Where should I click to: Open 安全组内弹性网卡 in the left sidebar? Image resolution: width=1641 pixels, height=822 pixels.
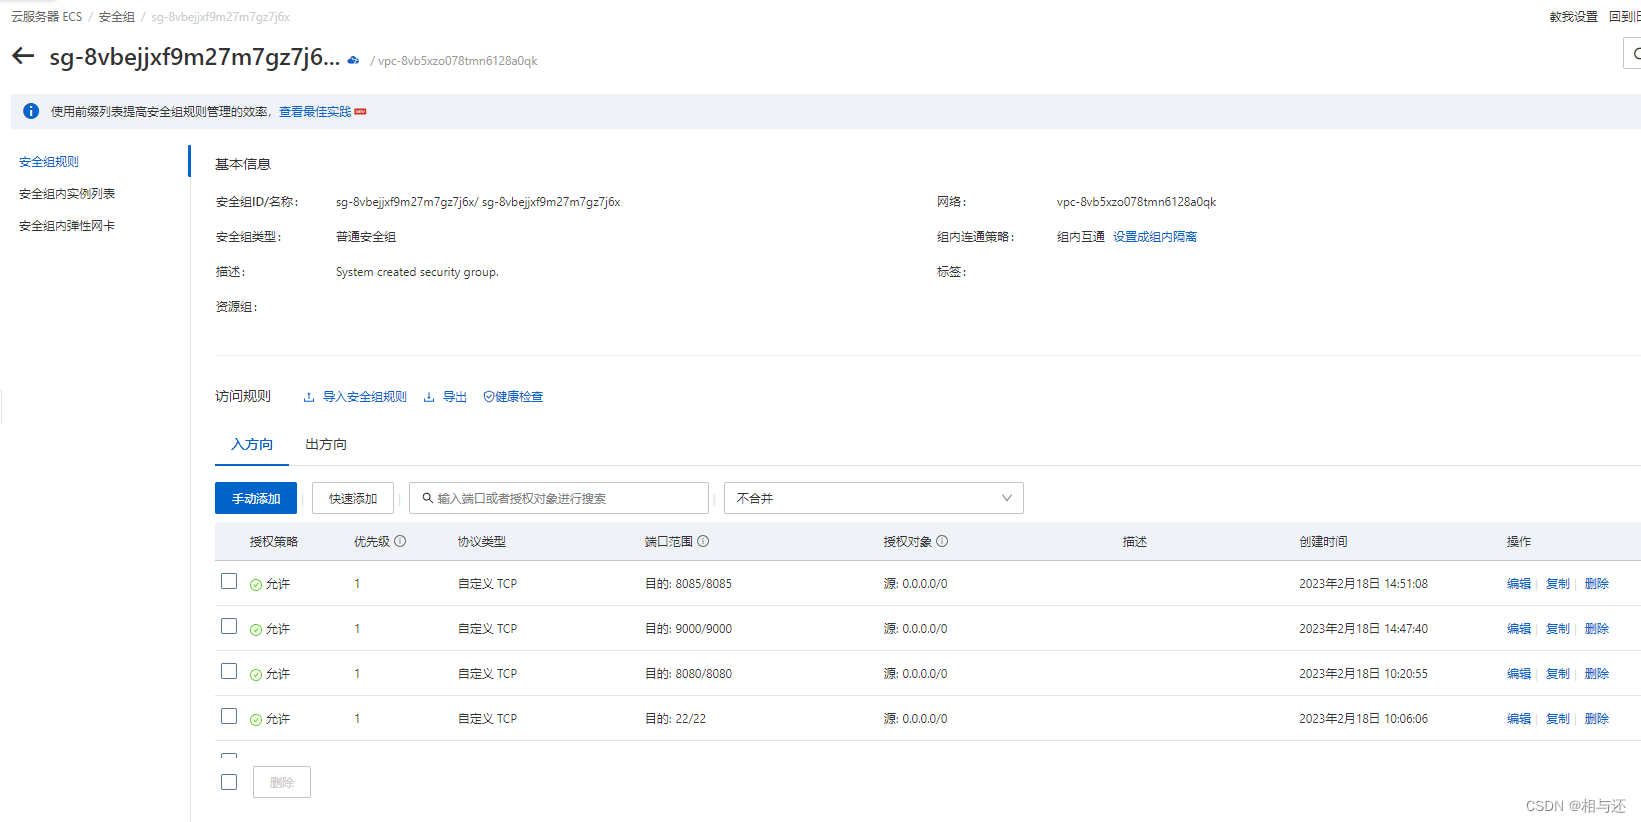click(67, 226)
